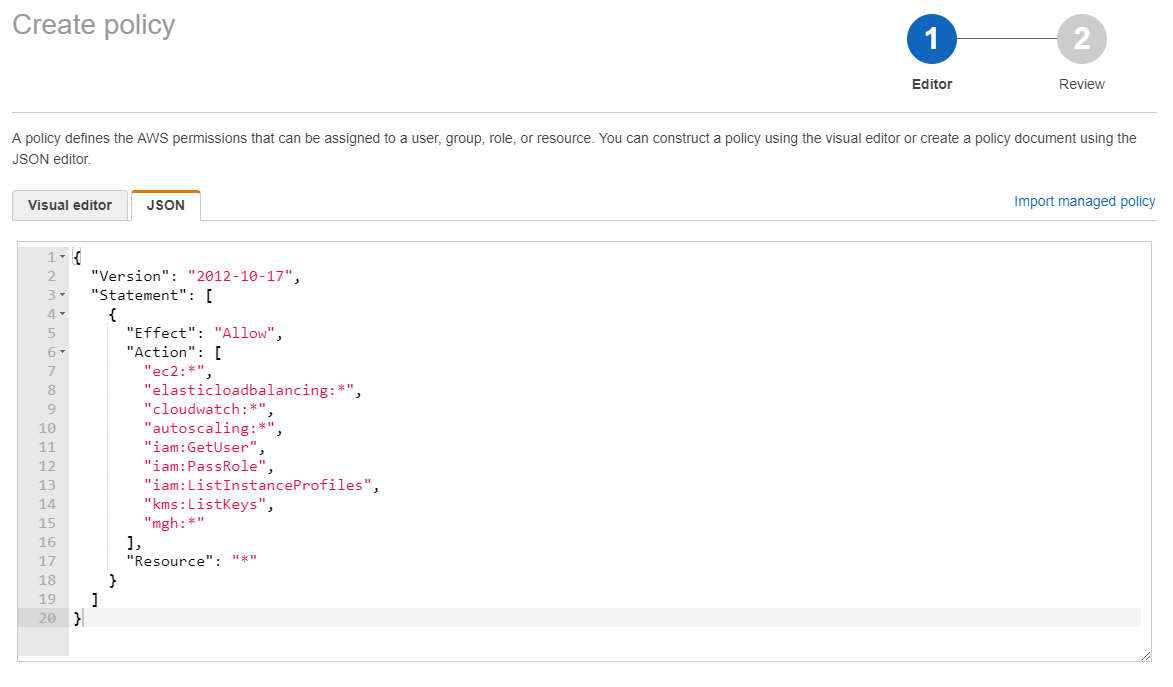
Task: Collapse the Action array at line 6
Action: click(x=62, y=353)
